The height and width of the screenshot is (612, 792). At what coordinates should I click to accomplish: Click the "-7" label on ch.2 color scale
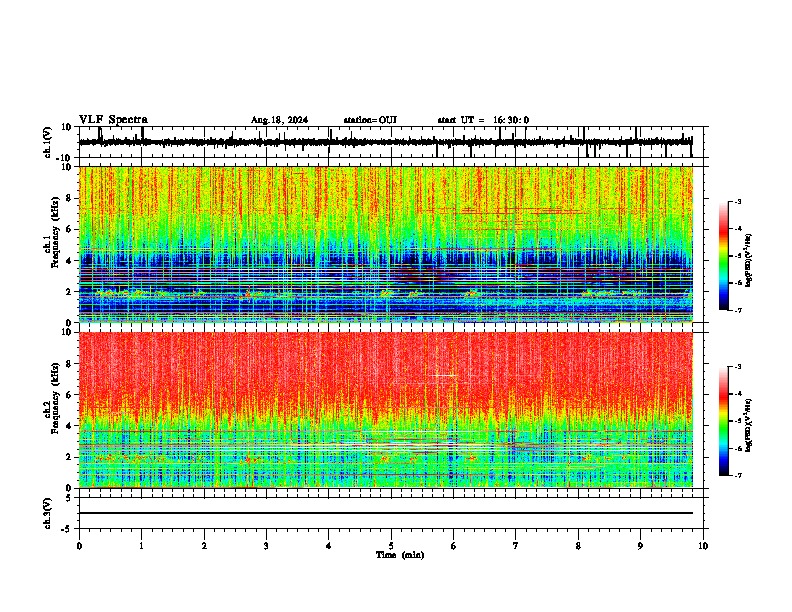coord(738,475)
